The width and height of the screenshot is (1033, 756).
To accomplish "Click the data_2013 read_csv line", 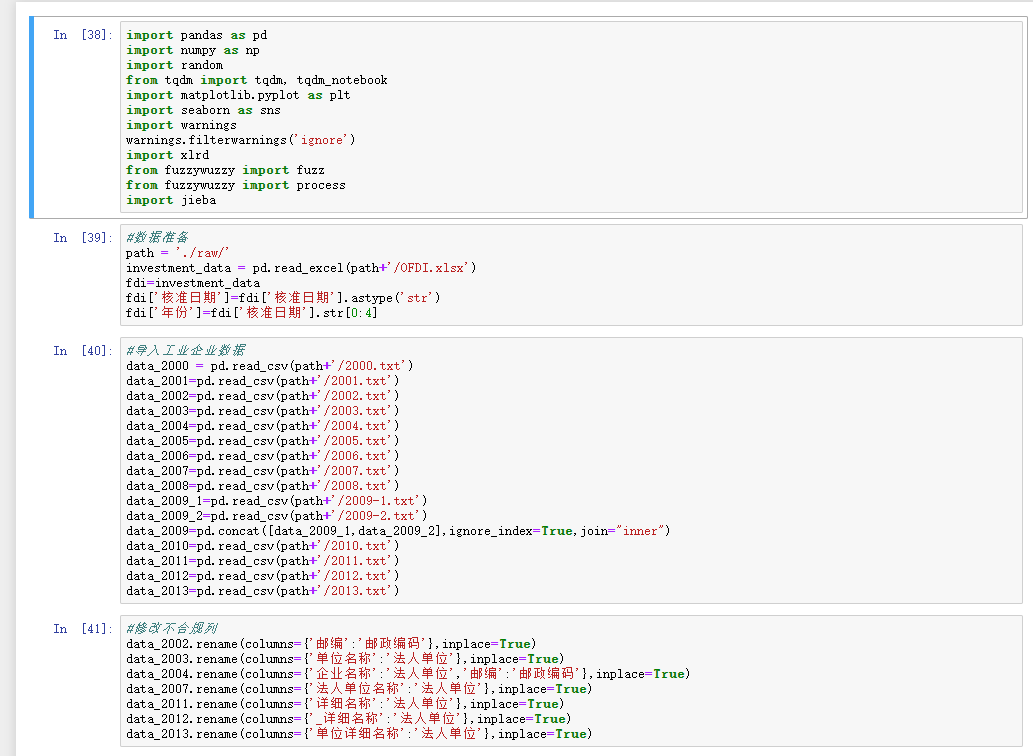I will (262, 591).
